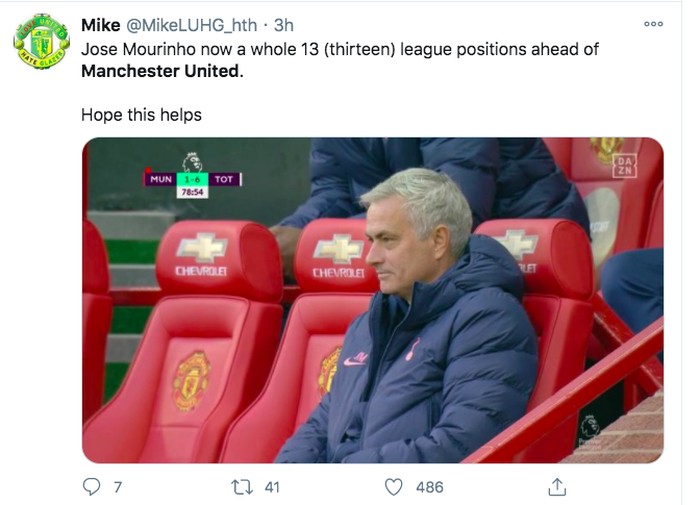Like the tweet with the heart icon
Viewport: 700px width, 505px height.
point(394,487)
